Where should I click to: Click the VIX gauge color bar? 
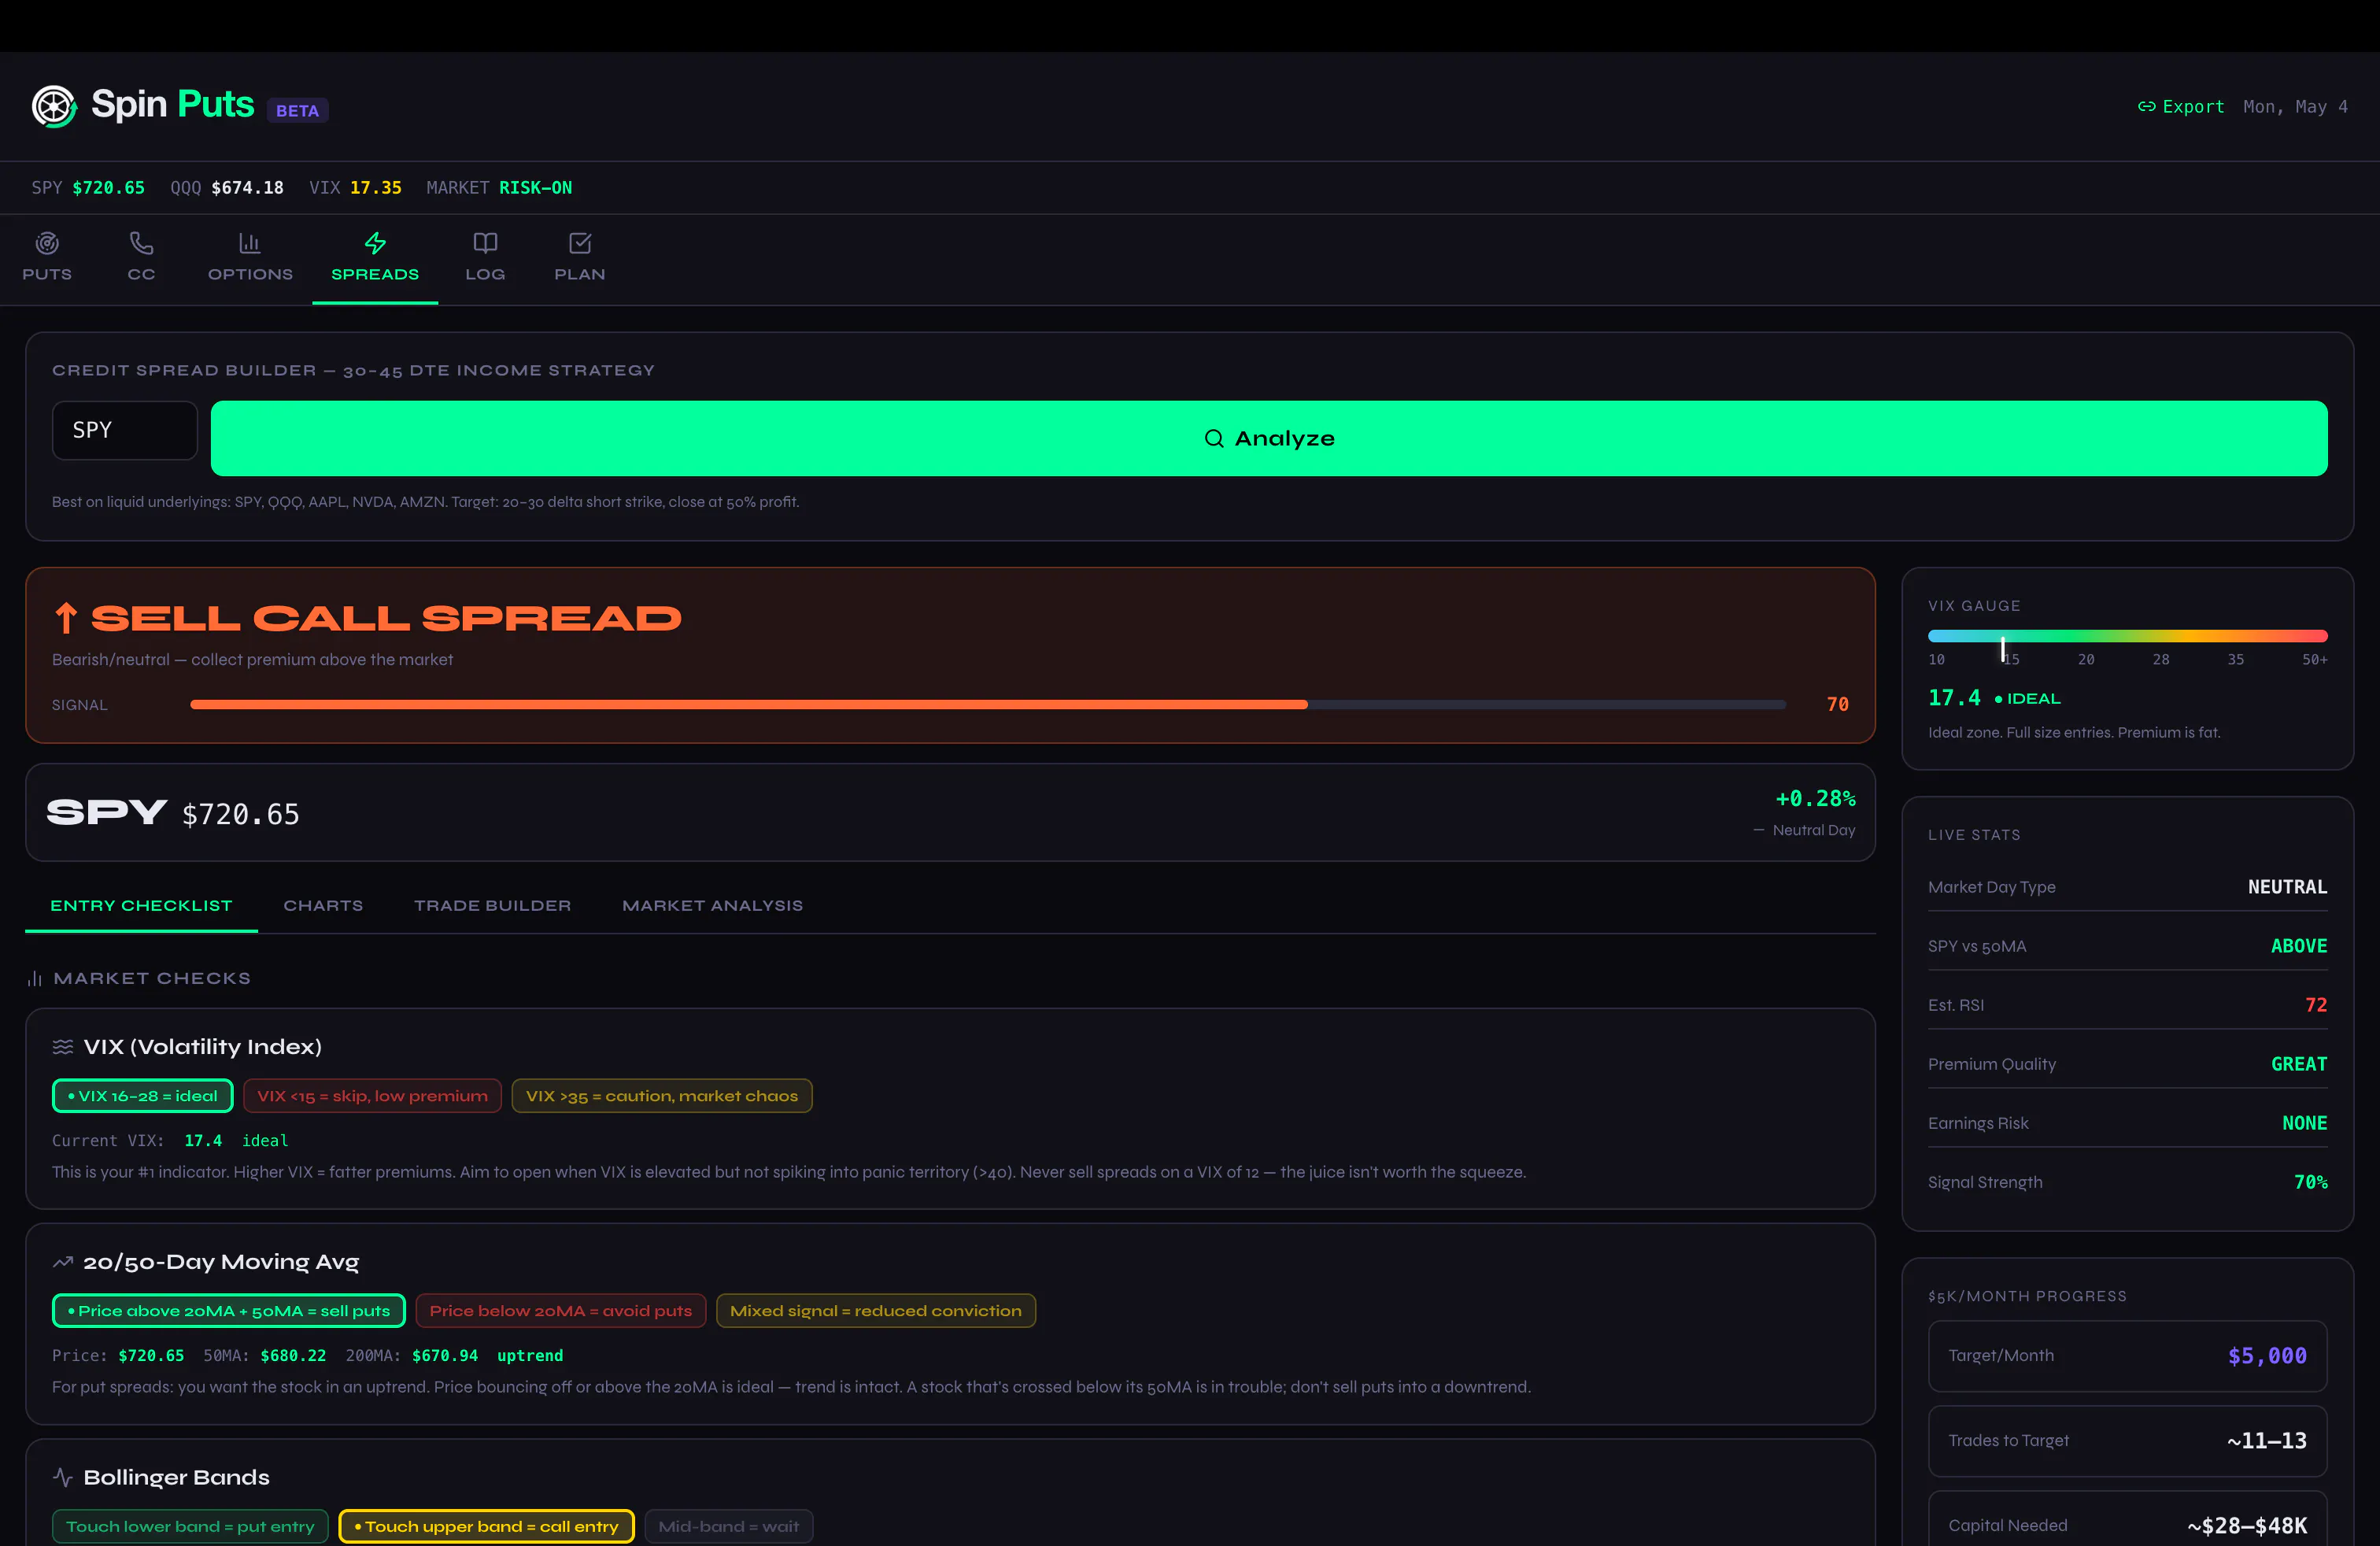2127,636
